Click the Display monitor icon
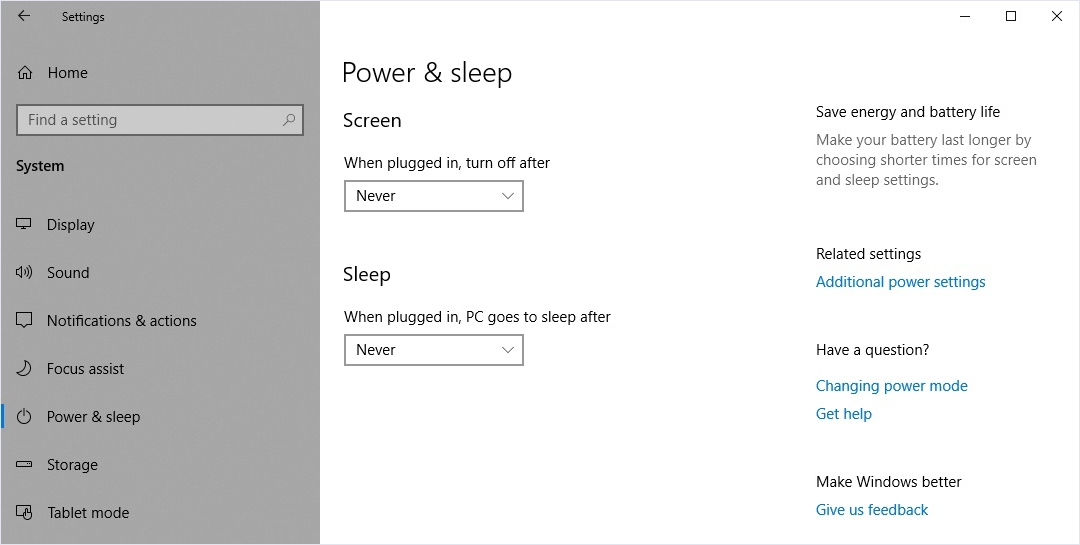 (x=24, y=225)
